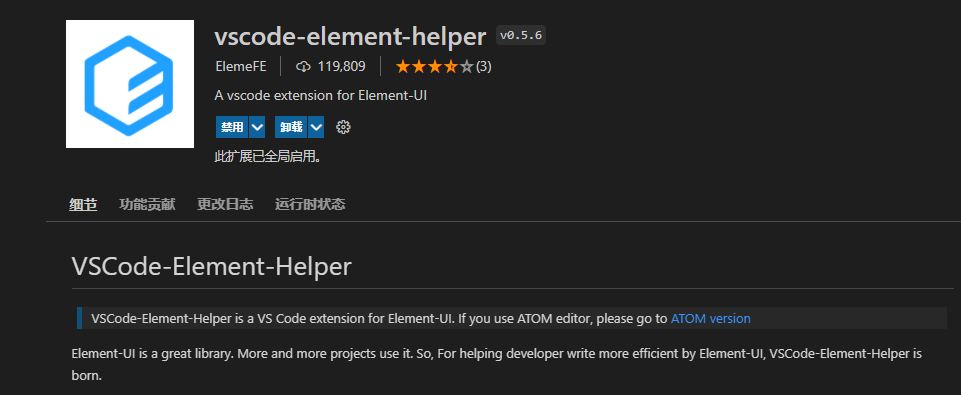Click the 卸载 uninstall button
Image resolution: width=961 pixels, height=395 pixels.
click(291, 127)
